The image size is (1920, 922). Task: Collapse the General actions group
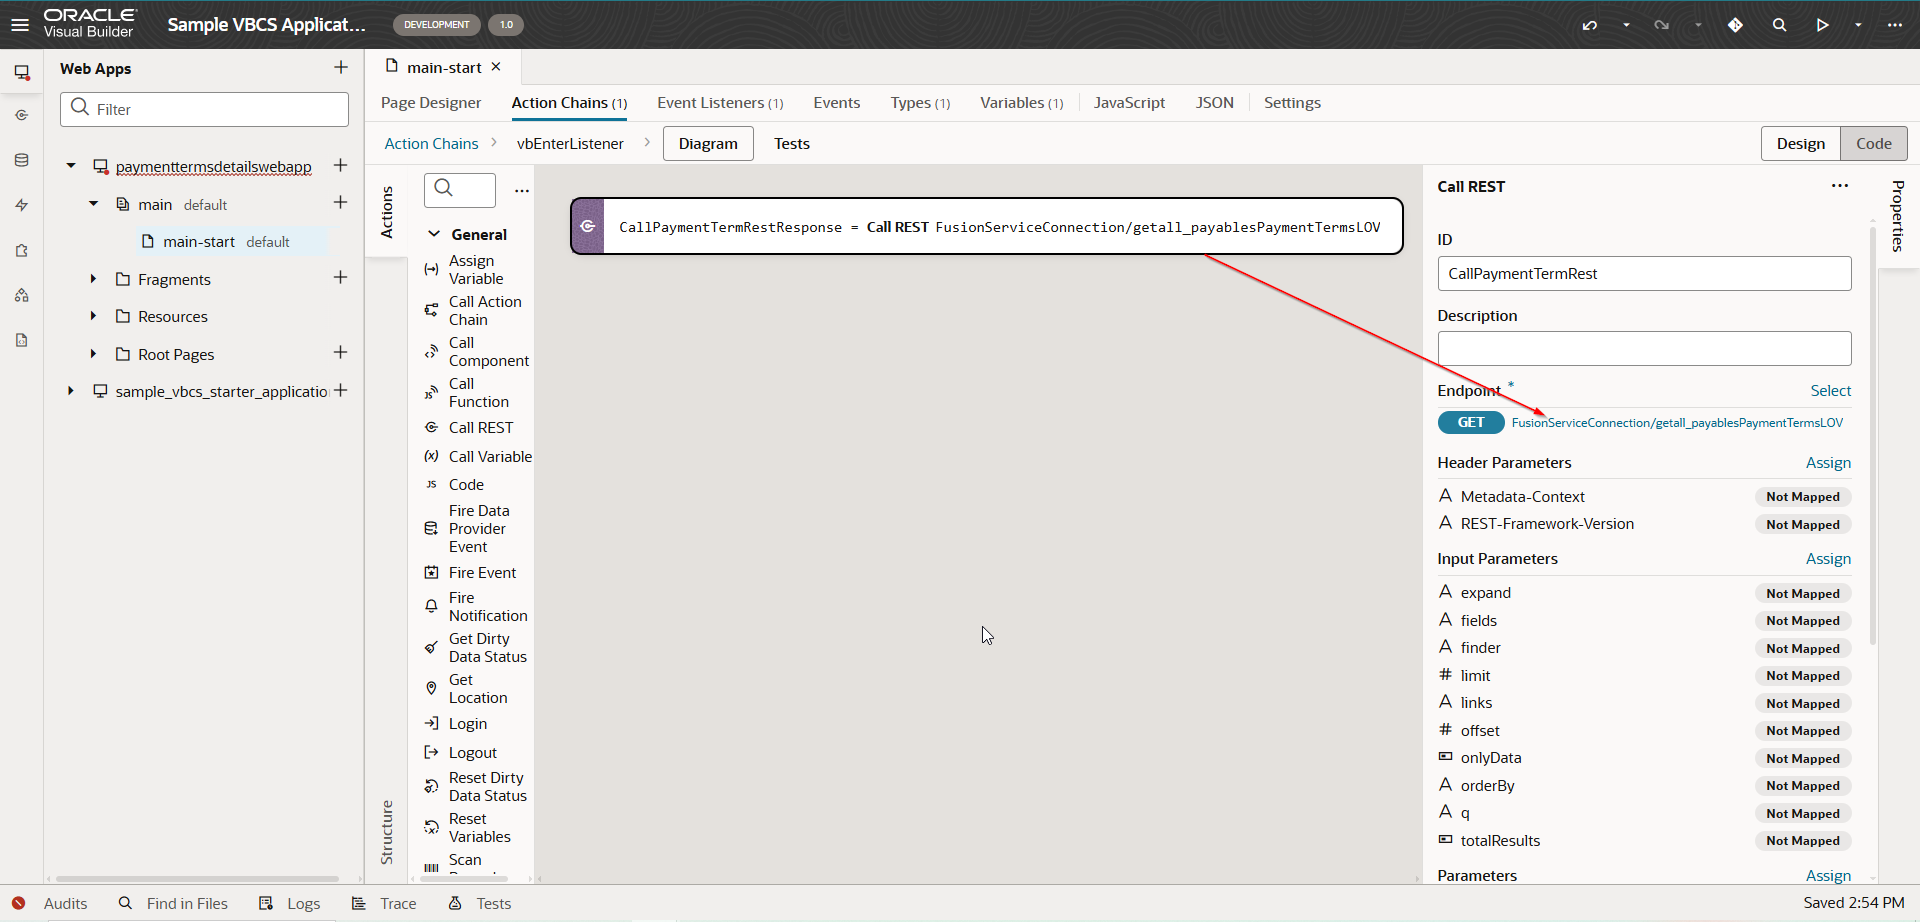434,234
